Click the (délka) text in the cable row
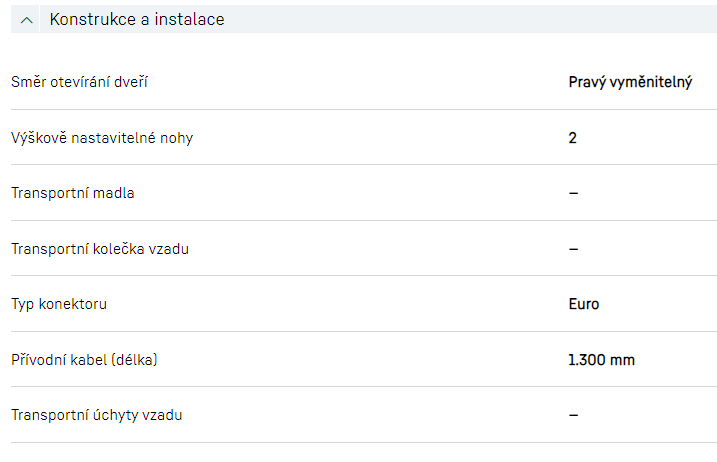Screen dimensions: 717x462 (131, 359)
